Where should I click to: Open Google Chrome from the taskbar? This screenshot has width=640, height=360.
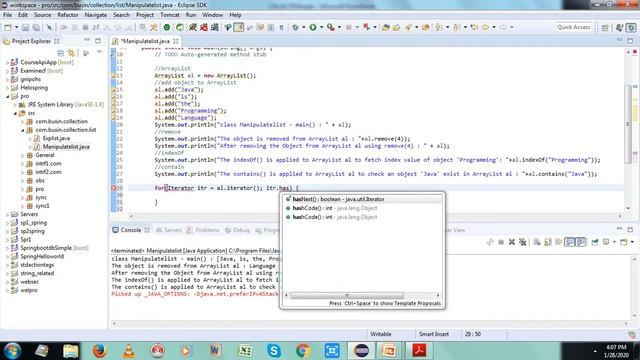(x=303, y=350)
